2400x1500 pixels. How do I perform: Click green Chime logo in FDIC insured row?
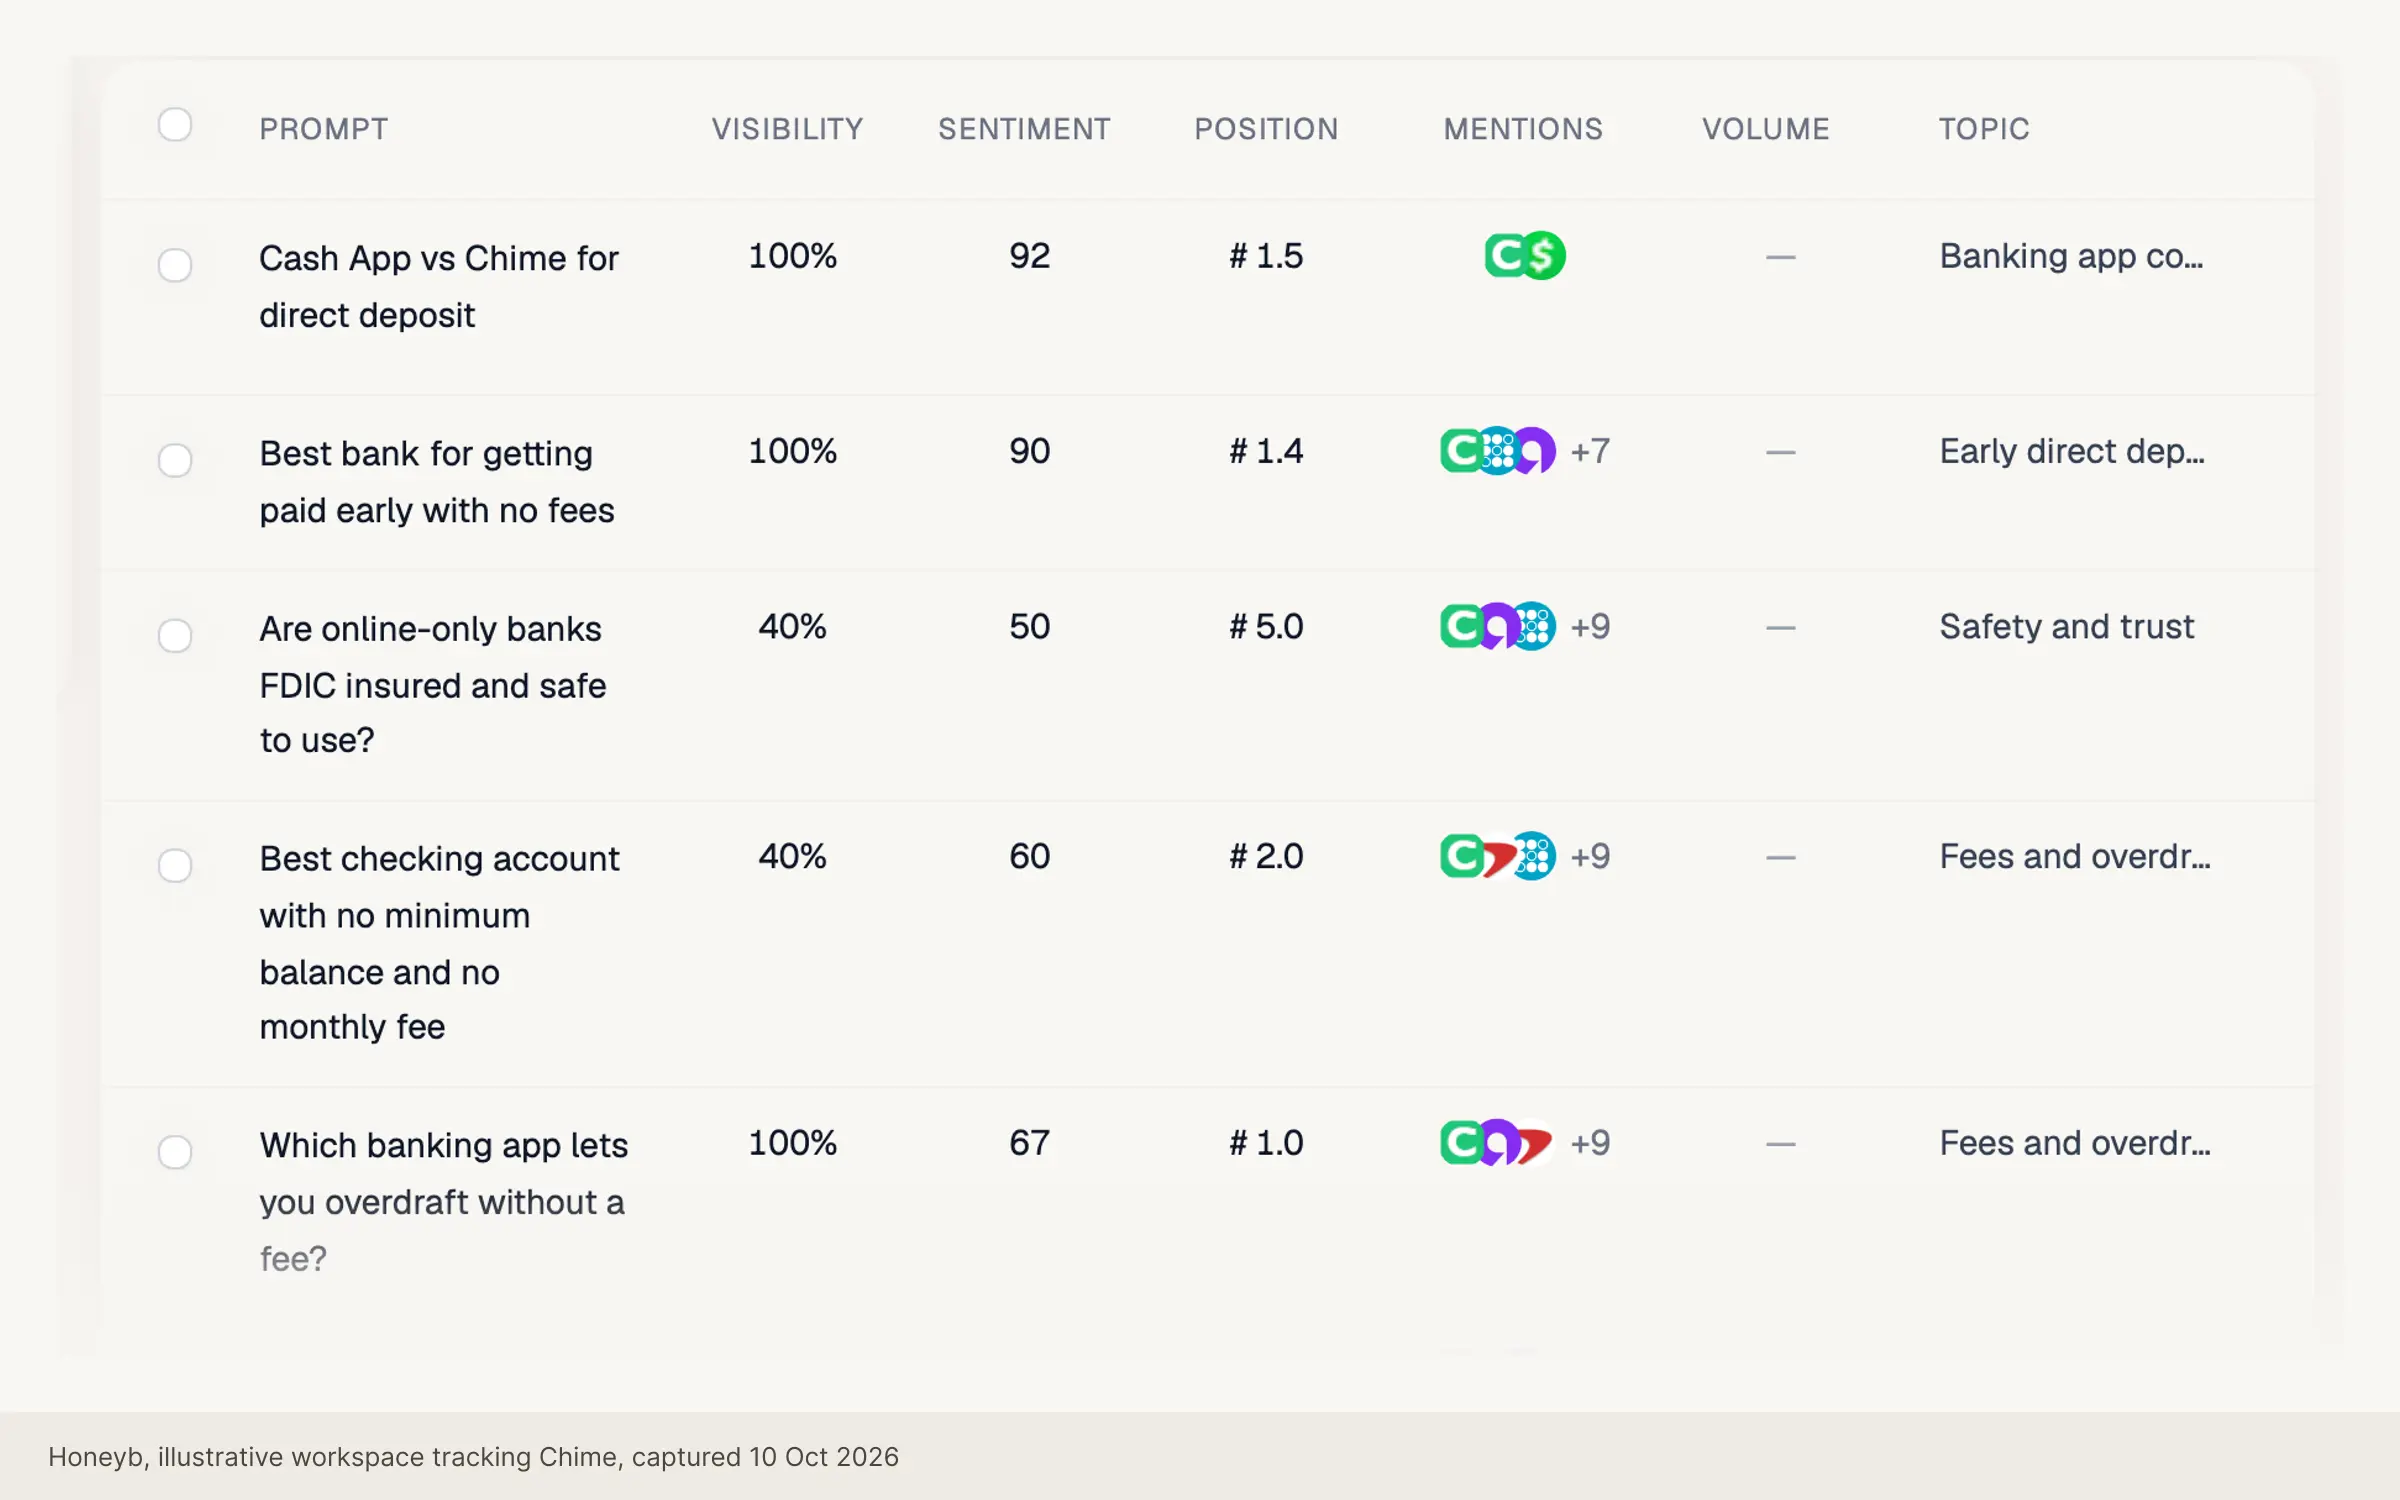tap(1462, 627)
